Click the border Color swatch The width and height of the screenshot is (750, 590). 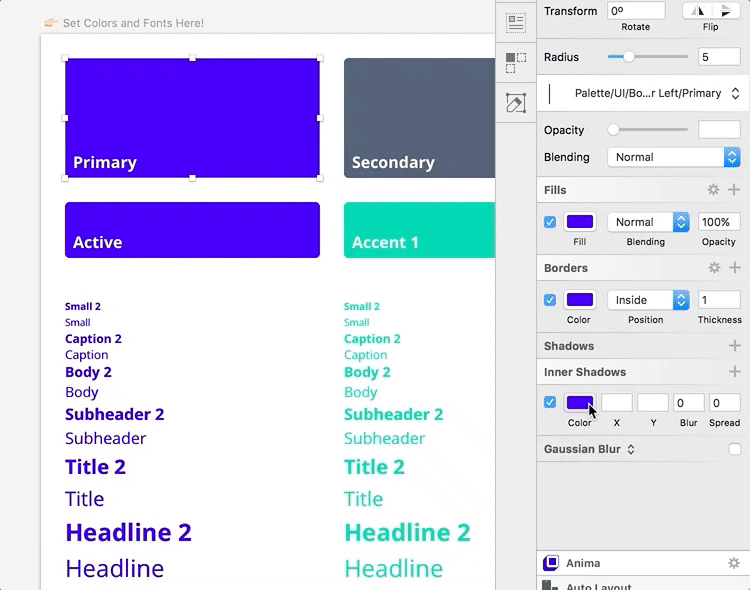[580, 300]
